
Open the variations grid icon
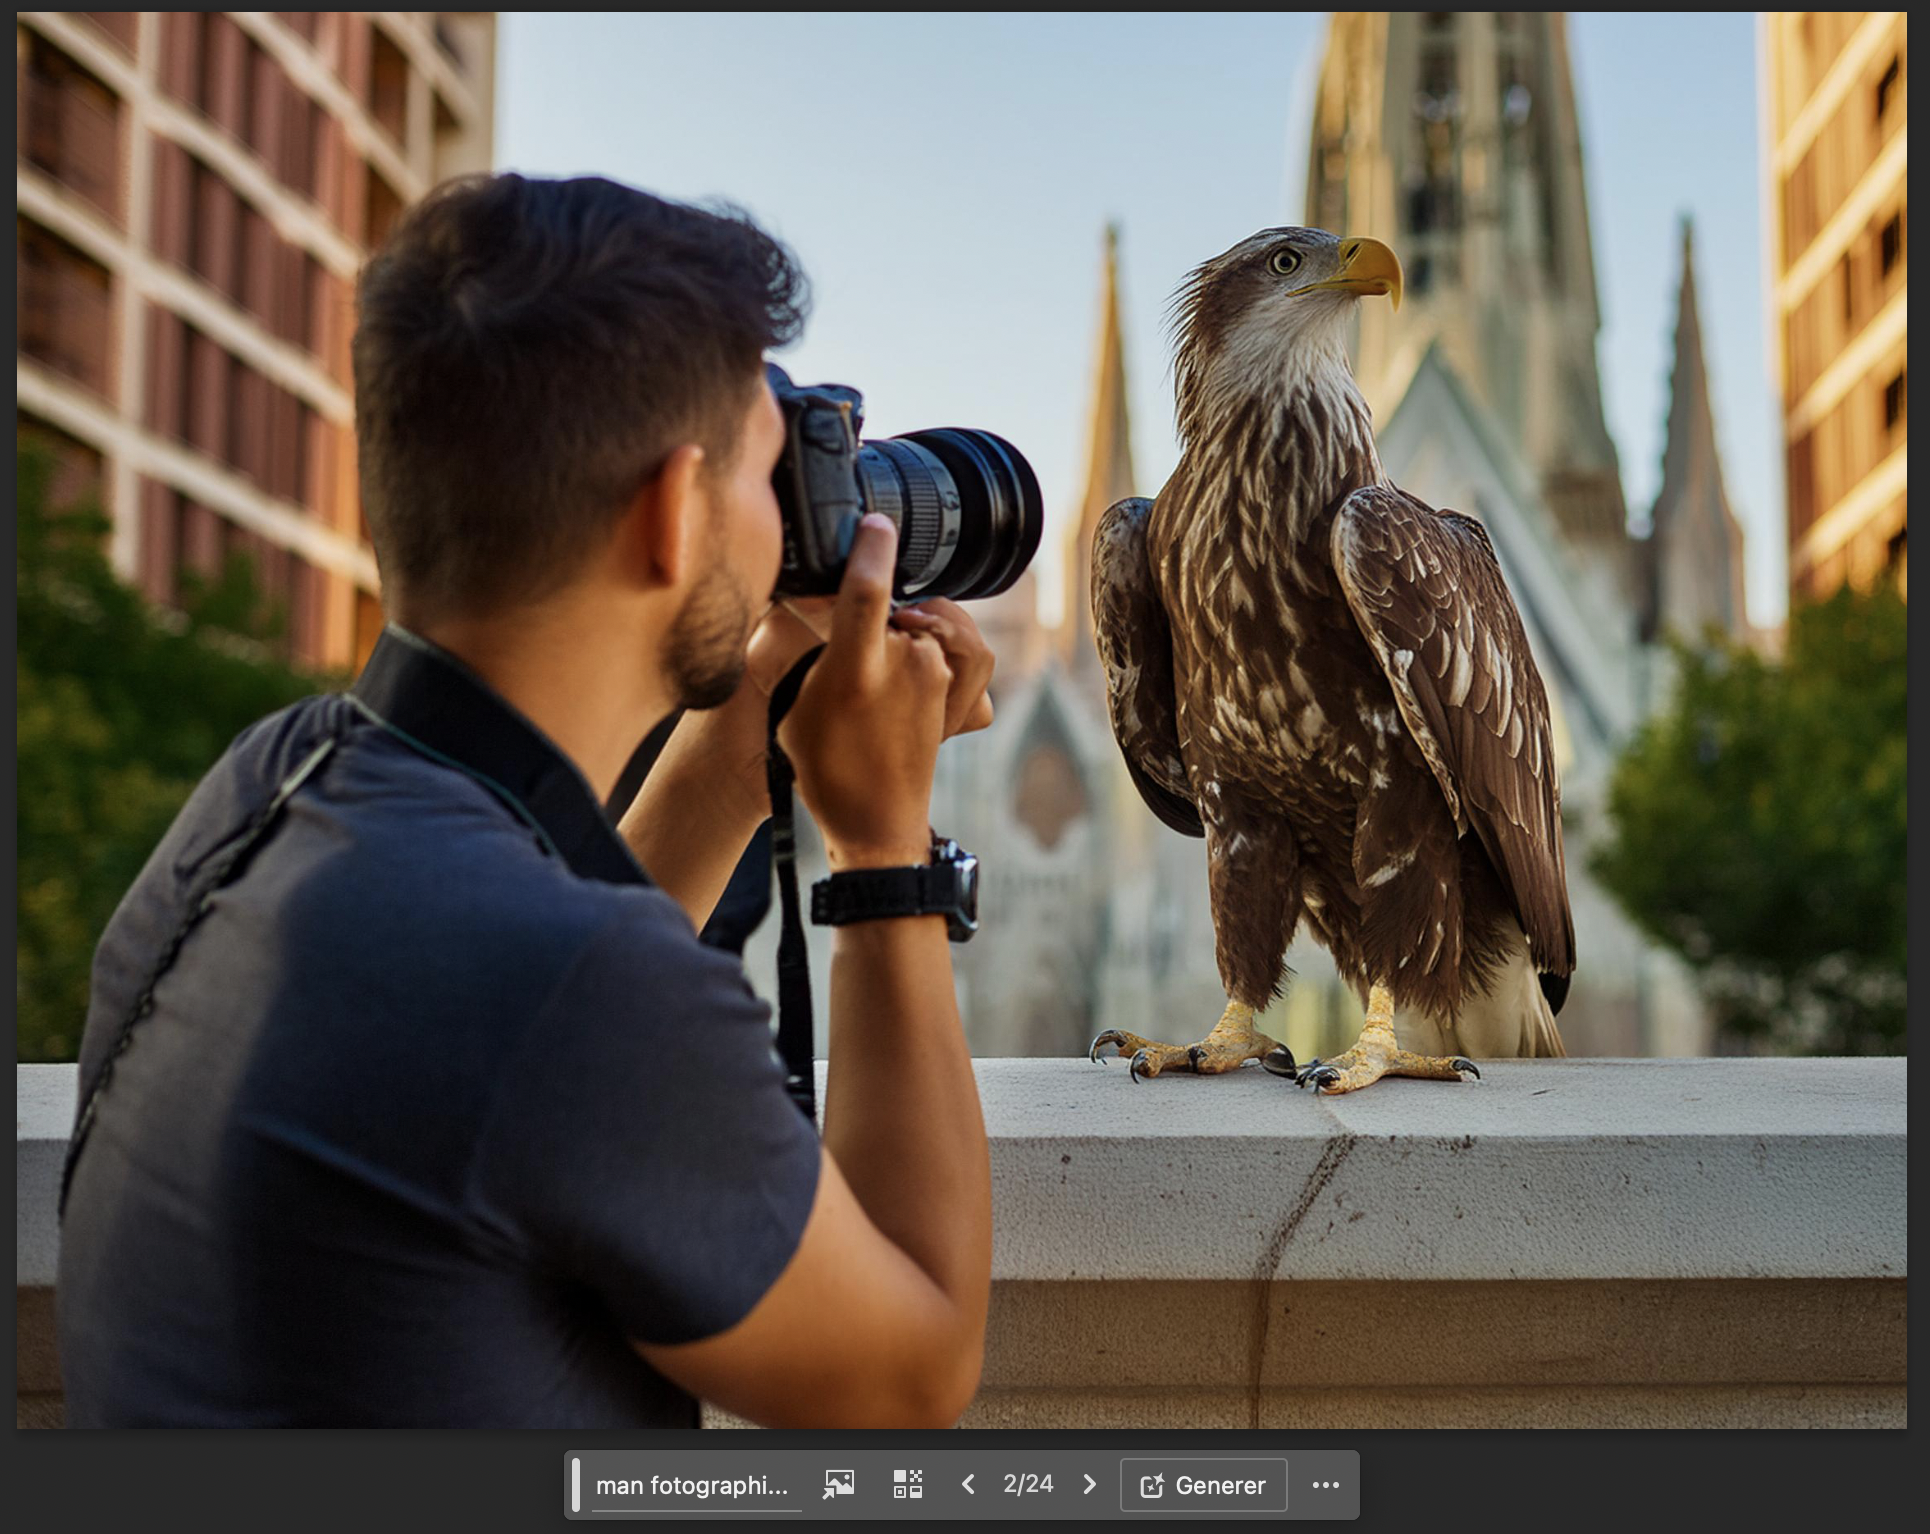click(x=906, y=1486)
